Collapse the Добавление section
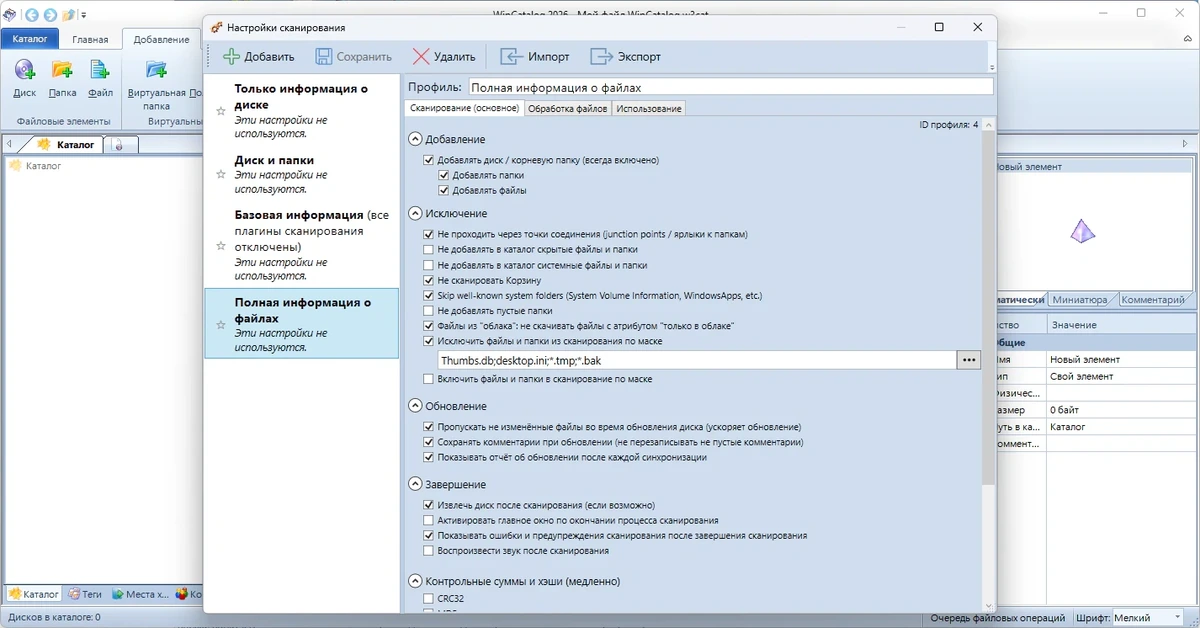Screen dimensions: 1200x628 pyautogui.click(x=415, y=139)
